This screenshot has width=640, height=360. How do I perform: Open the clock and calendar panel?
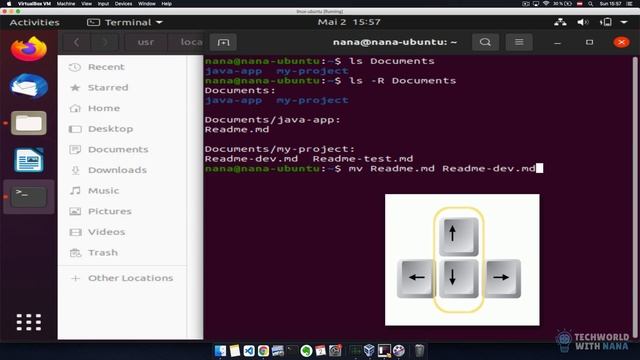coord(349,22)
